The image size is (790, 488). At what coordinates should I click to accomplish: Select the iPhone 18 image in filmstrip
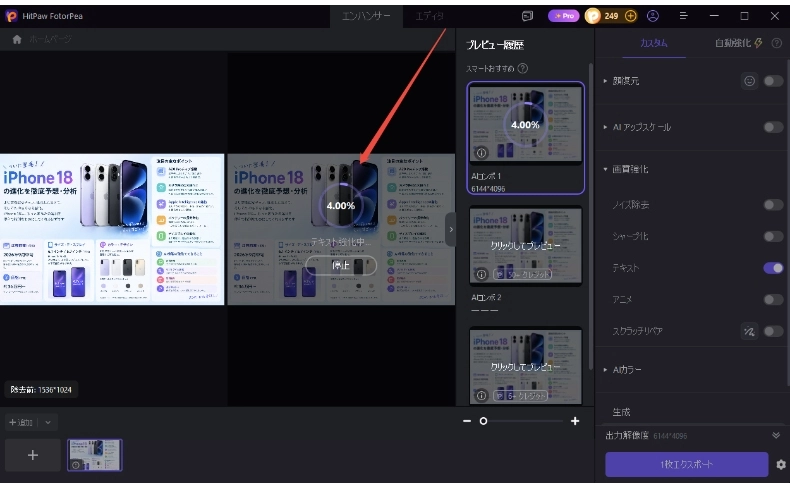coord(95,455)
